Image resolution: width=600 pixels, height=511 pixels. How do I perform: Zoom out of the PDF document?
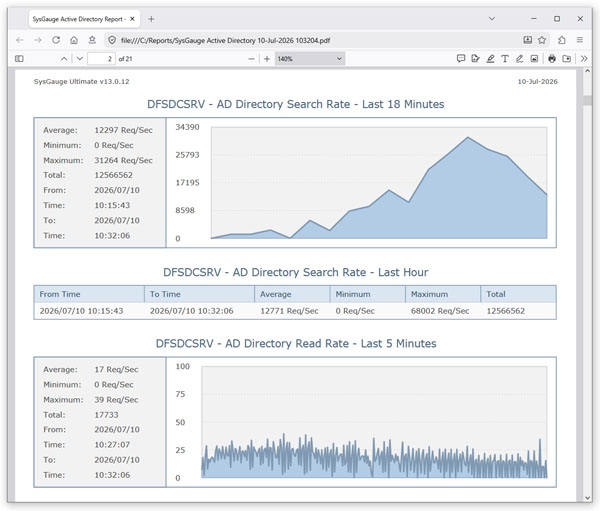(x=251, y=59)
